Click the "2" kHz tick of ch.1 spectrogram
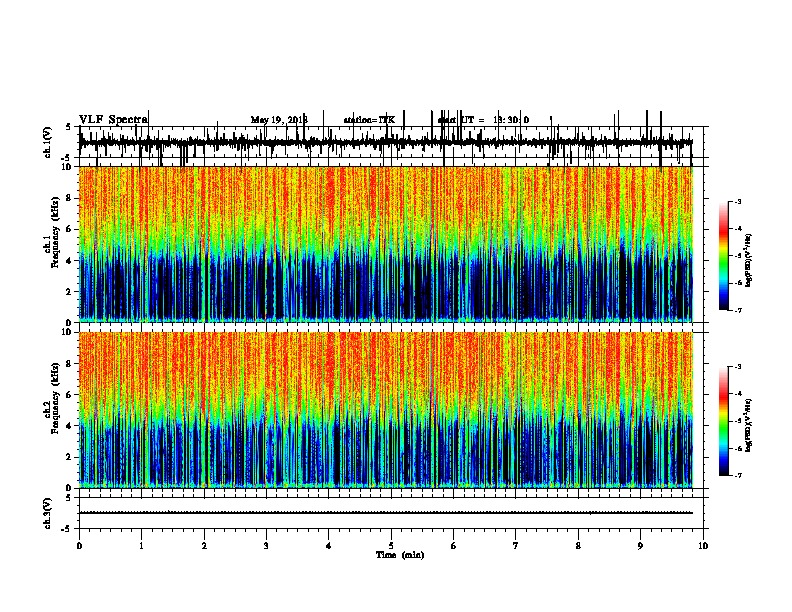The height and width of the screenshot is (612, 792). pos(70,291)
